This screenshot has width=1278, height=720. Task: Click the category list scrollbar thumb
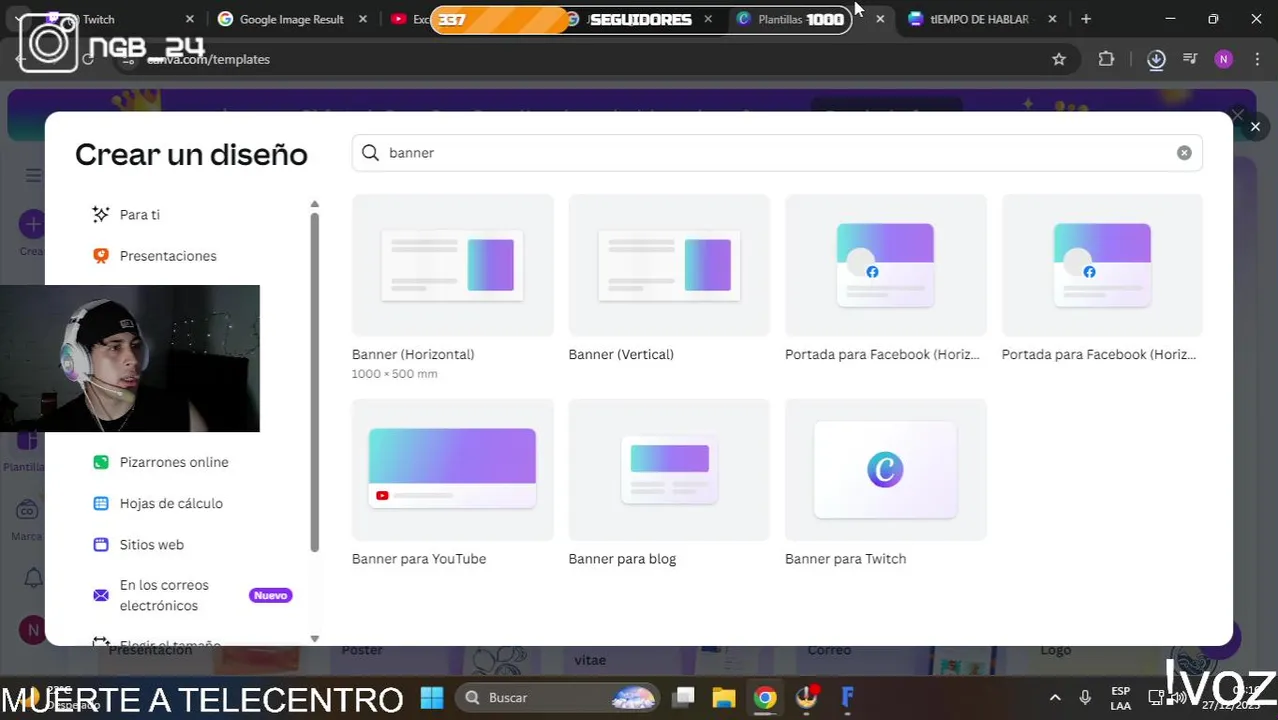coord(315,381)
